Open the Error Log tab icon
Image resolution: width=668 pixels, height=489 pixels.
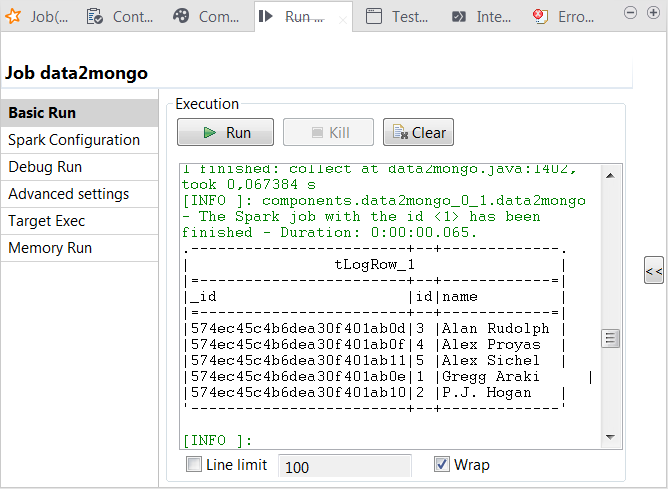point(541,16)
